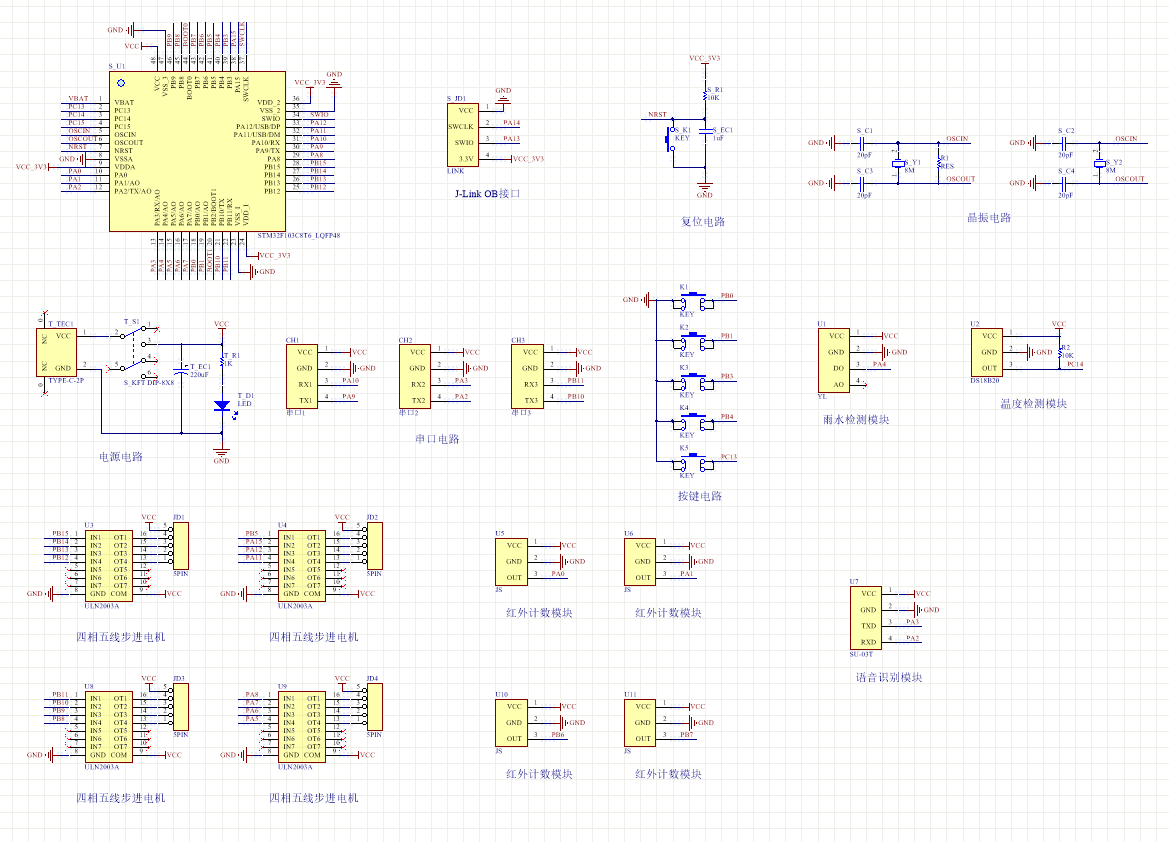
Task: Select the U7 SU-03T voice module block
Action: (x=866, y=617)
